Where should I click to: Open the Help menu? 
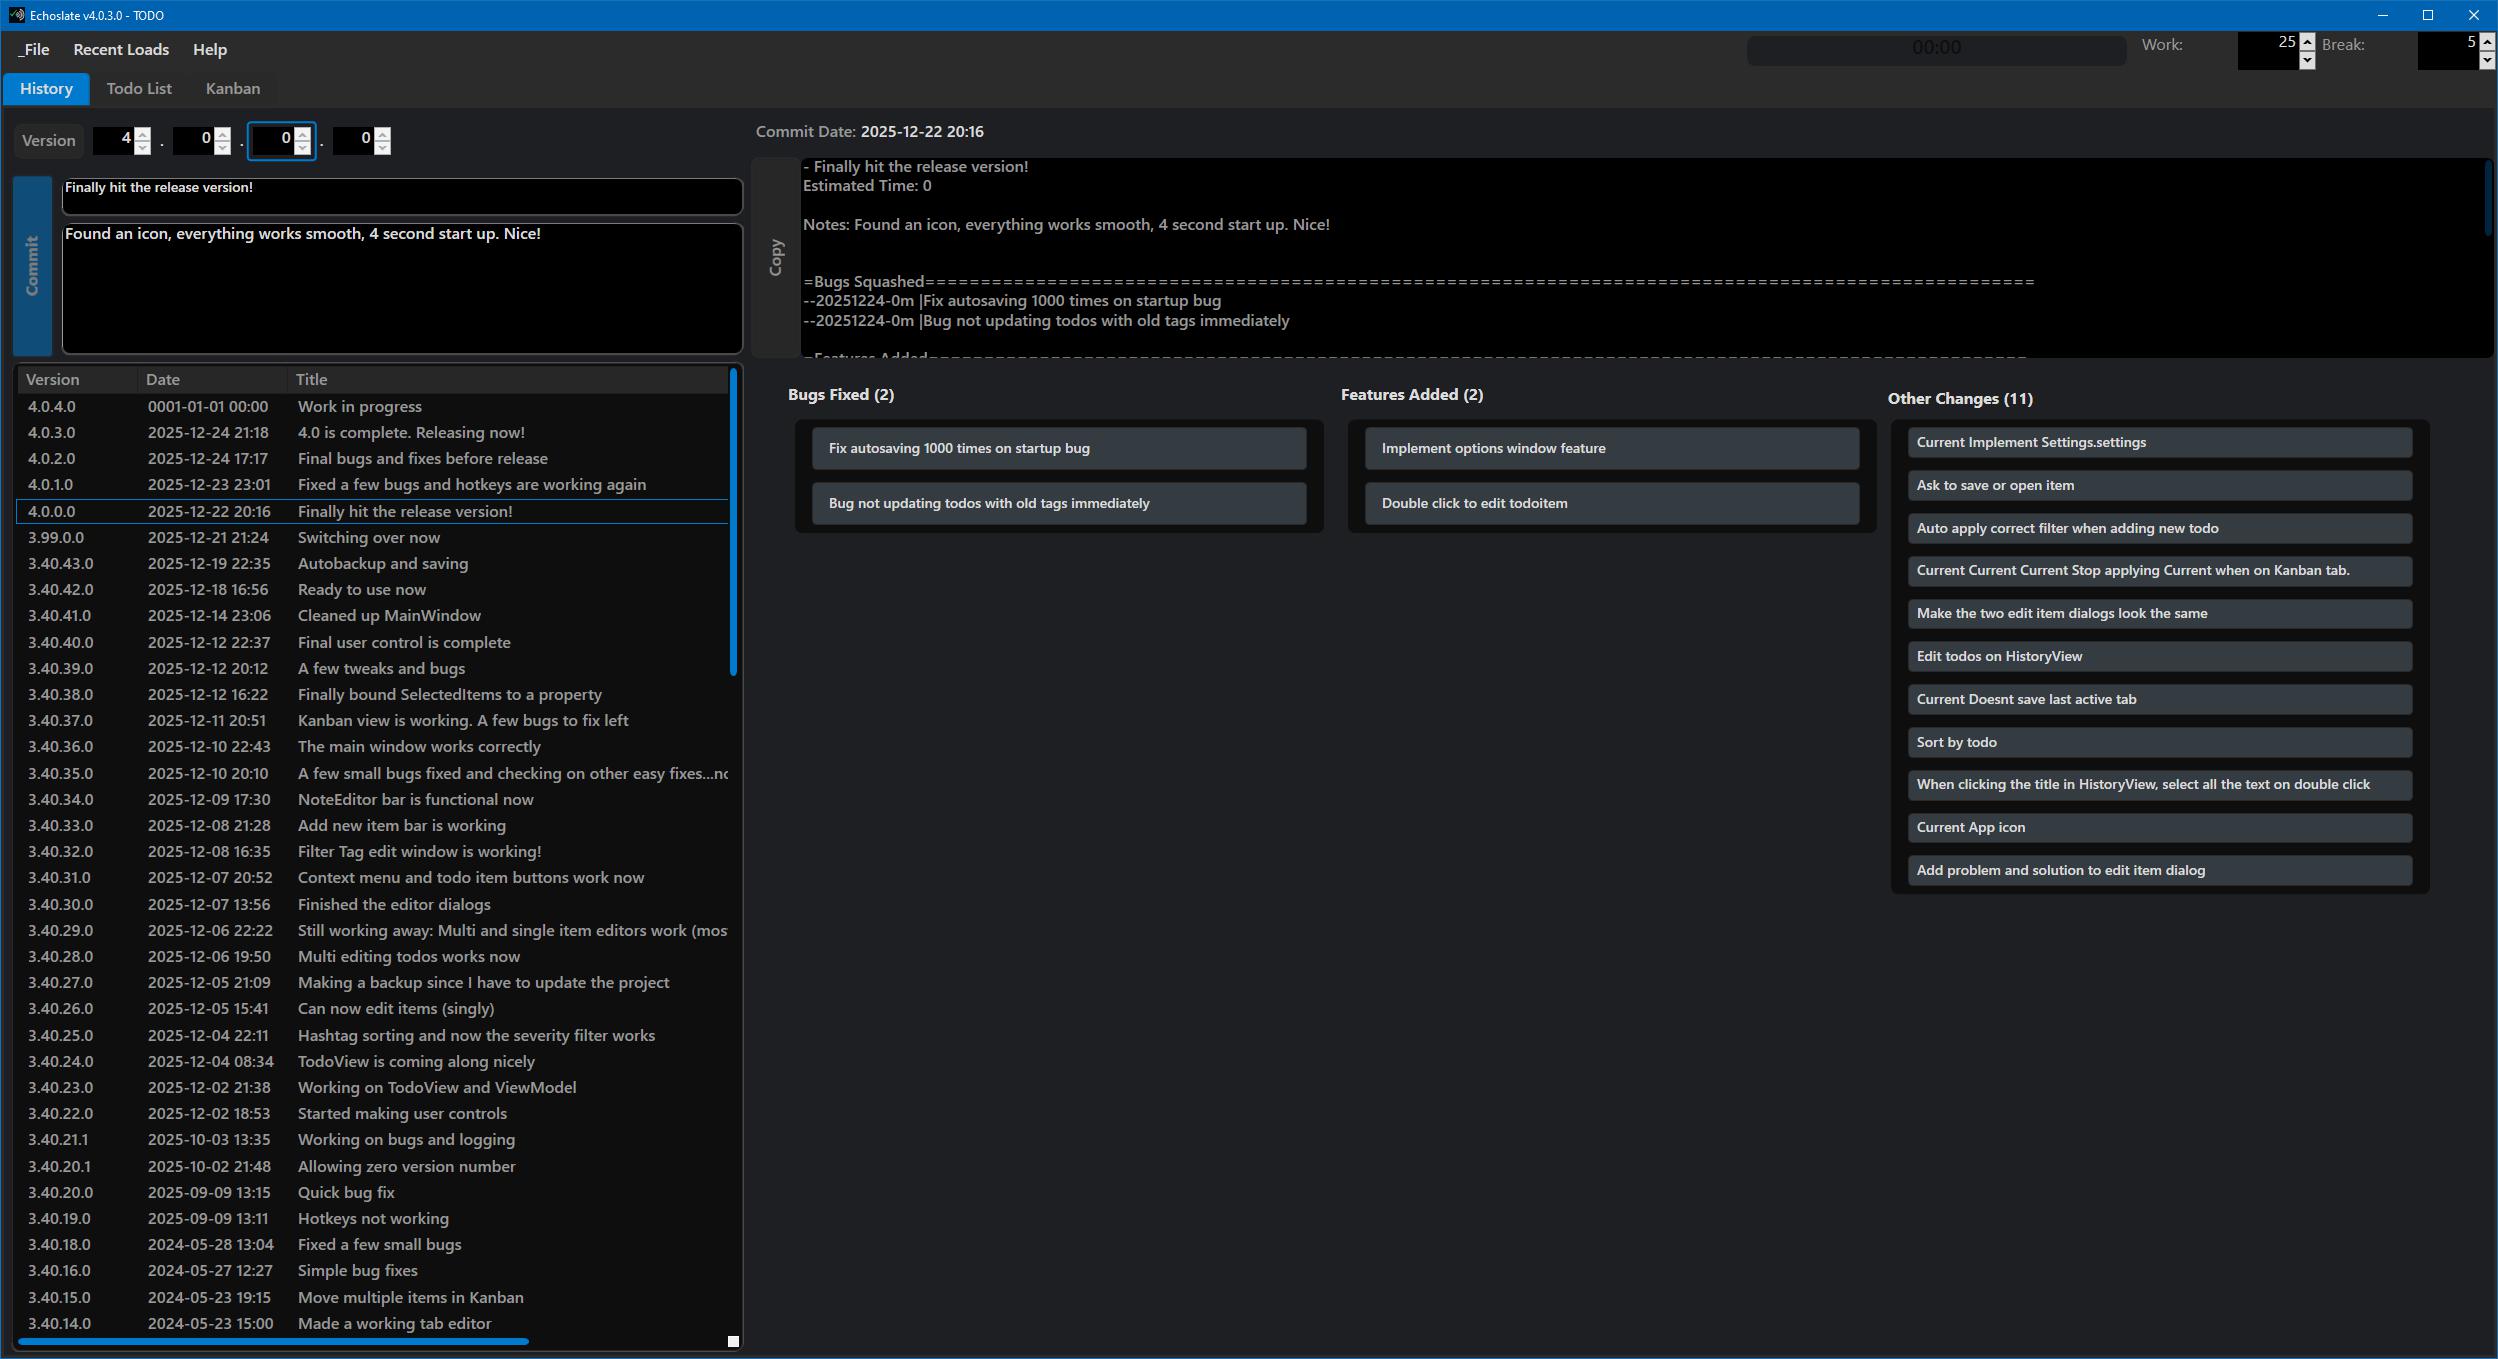tap(210, 49)
